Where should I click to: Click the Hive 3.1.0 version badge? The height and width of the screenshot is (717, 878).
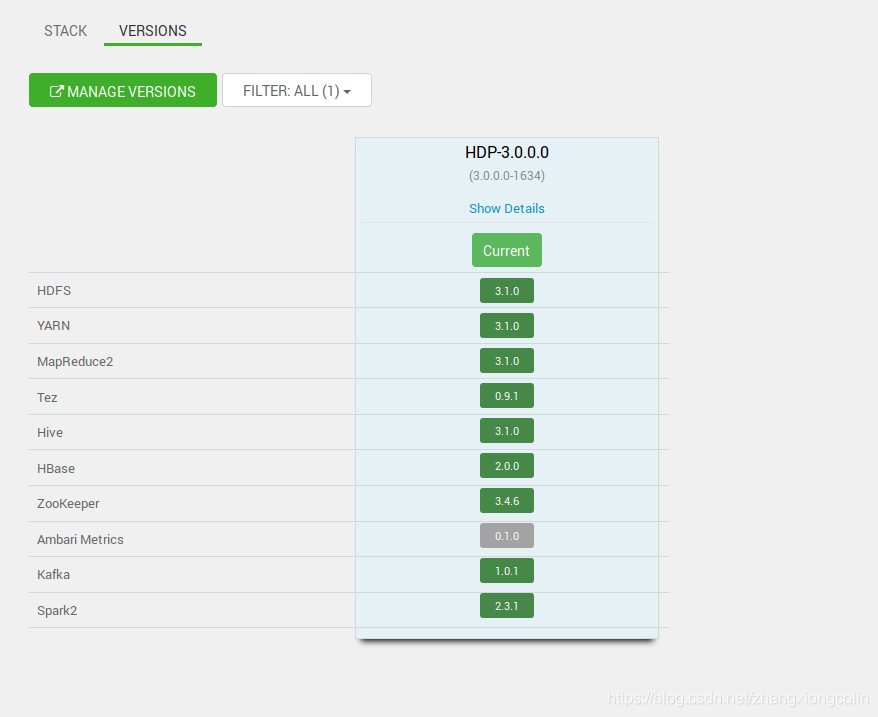coord(507,431)
